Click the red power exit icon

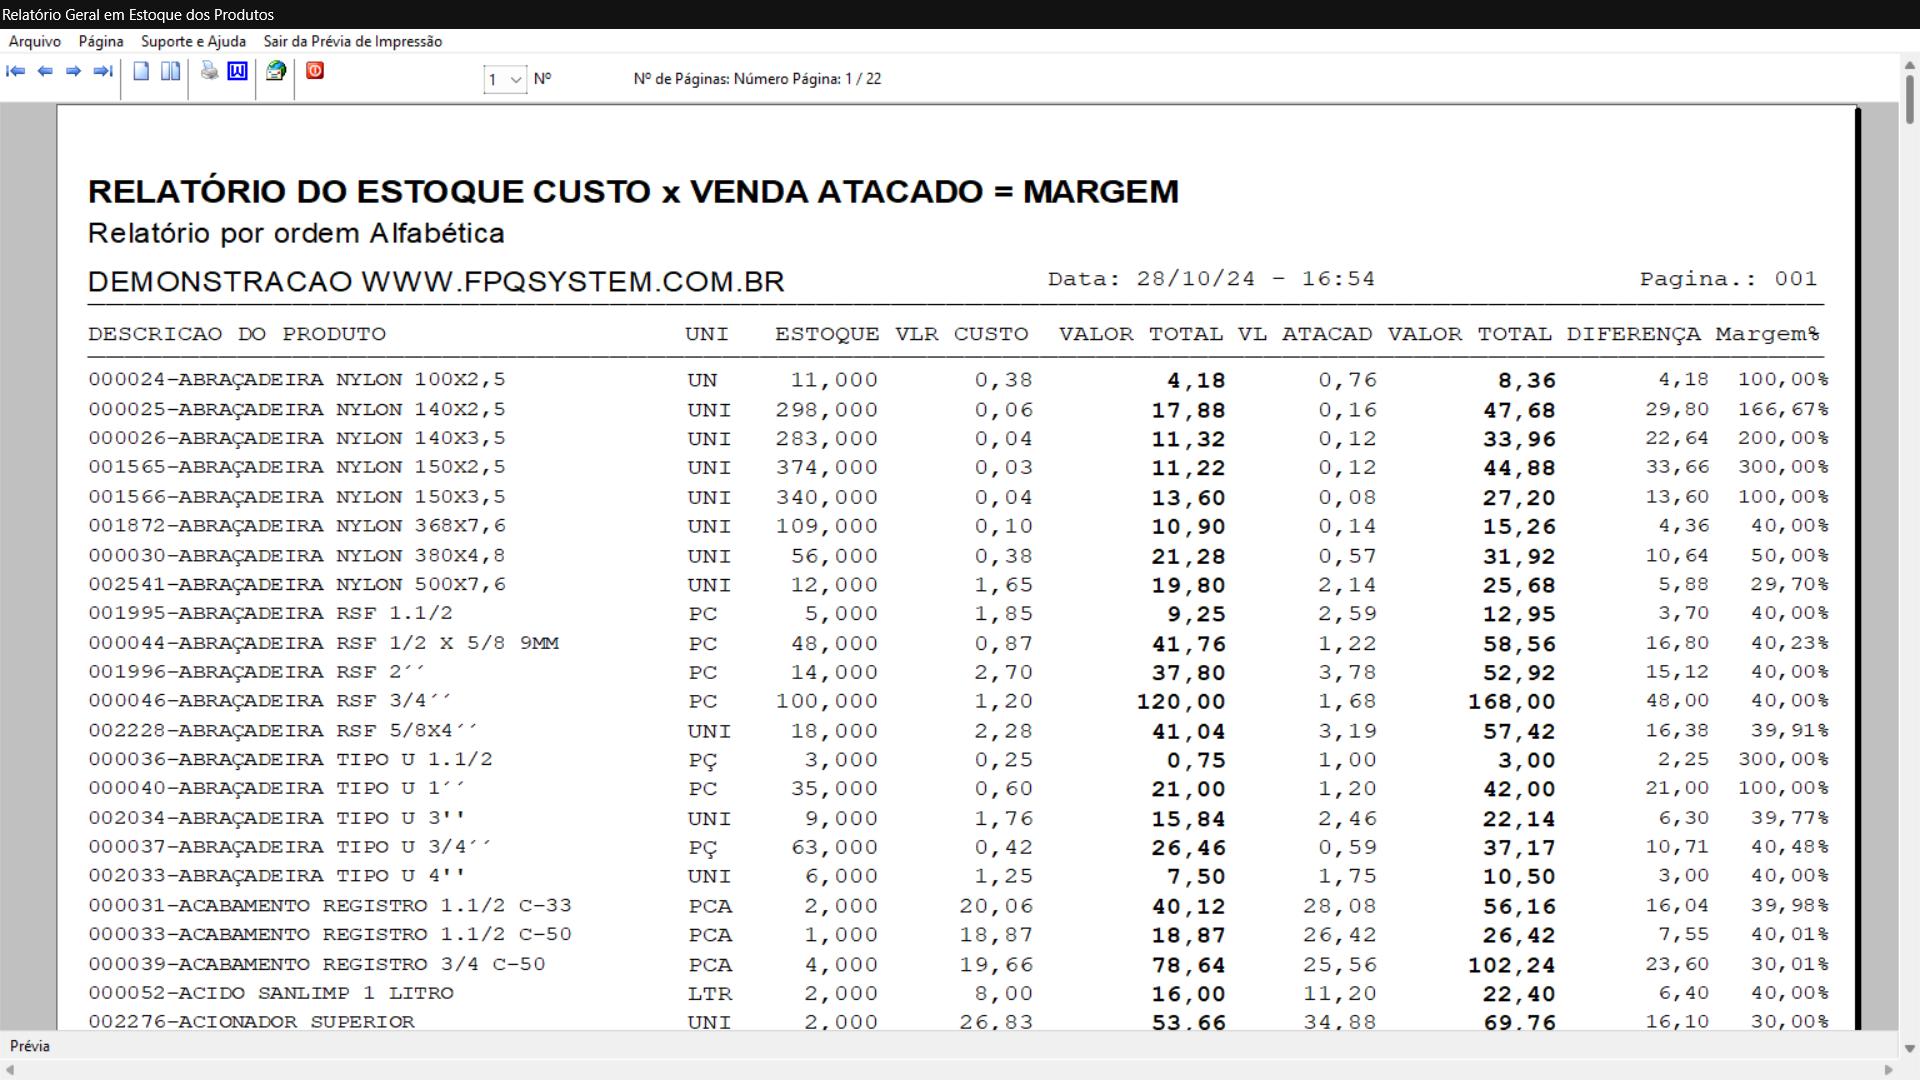(315, 71)
